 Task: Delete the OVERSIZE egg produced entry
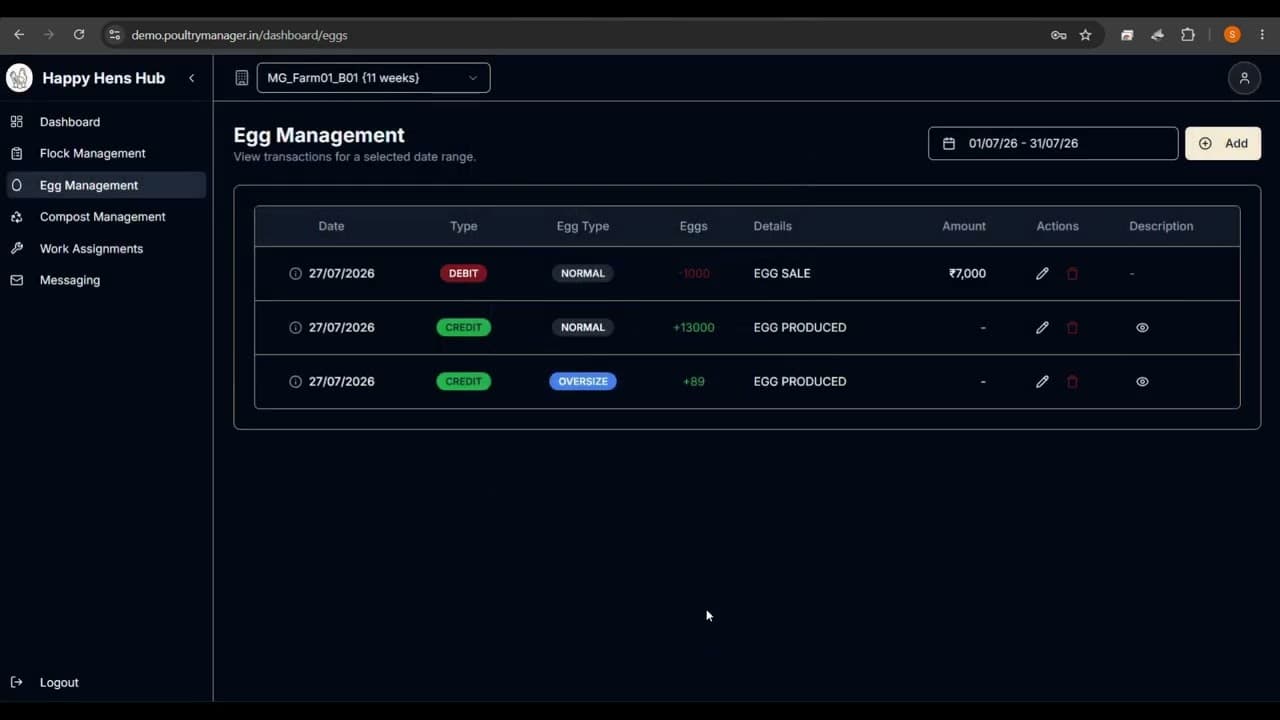coord(1072,381)
